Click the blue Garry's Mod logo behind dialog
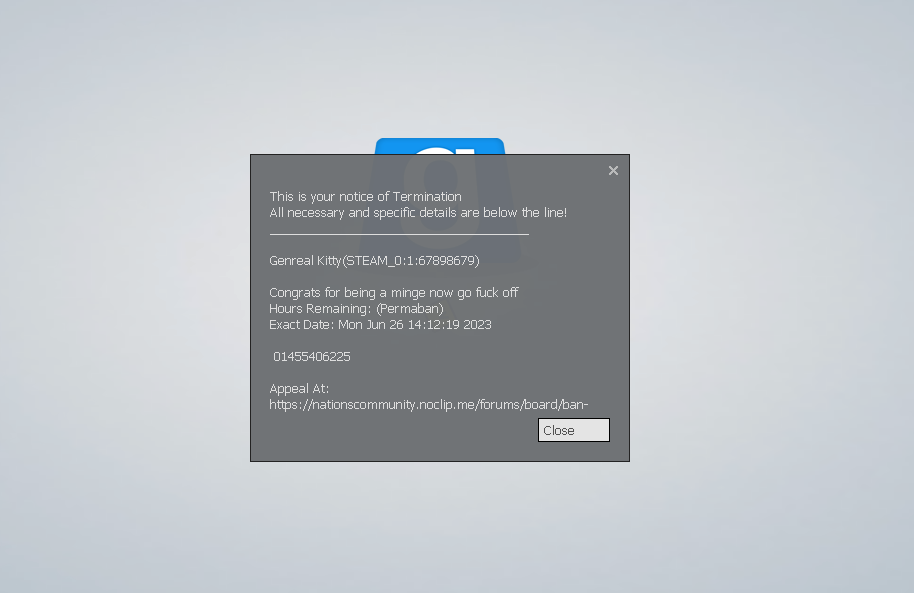The image size is (914, 593). [x=440, y=146]
